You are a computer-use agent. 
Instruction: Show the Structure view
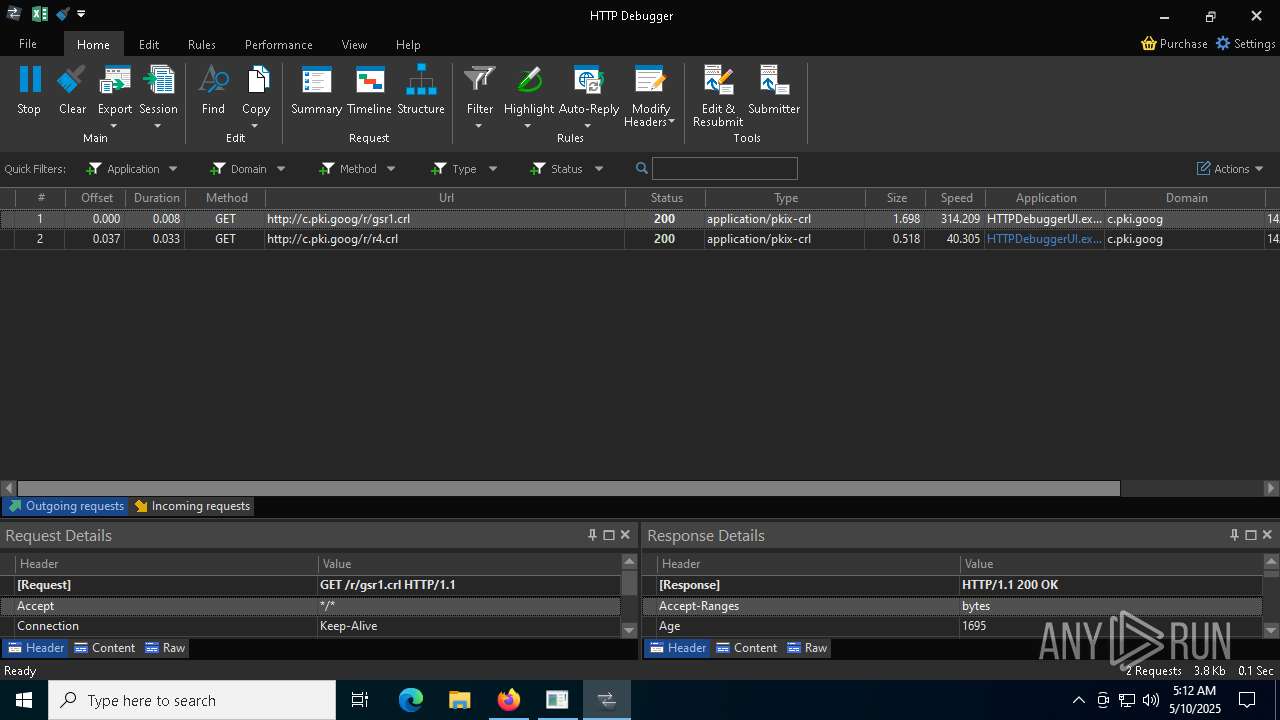pyautogui.click(x=421, y=90)
